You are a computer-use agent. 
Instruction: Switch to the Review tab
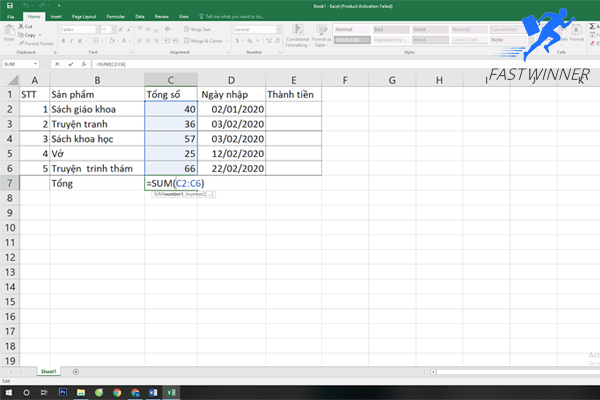click(161, 16)
